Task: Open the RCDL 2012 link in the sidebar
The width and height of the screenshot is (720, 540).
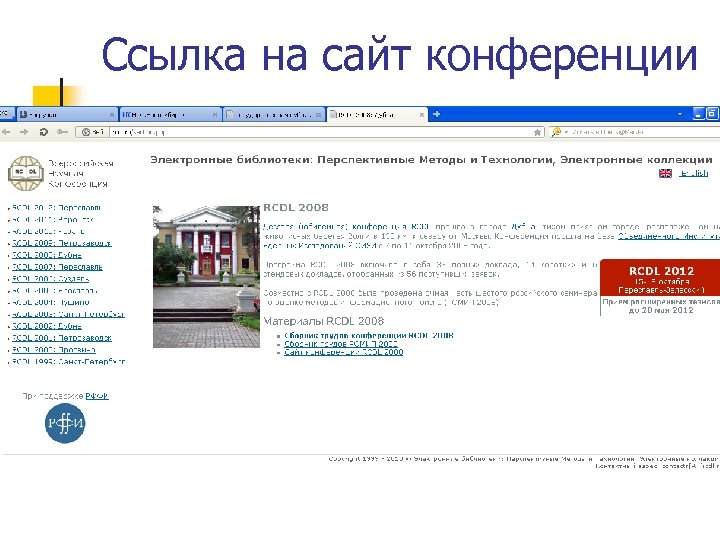Action: [x=56, y=208]
